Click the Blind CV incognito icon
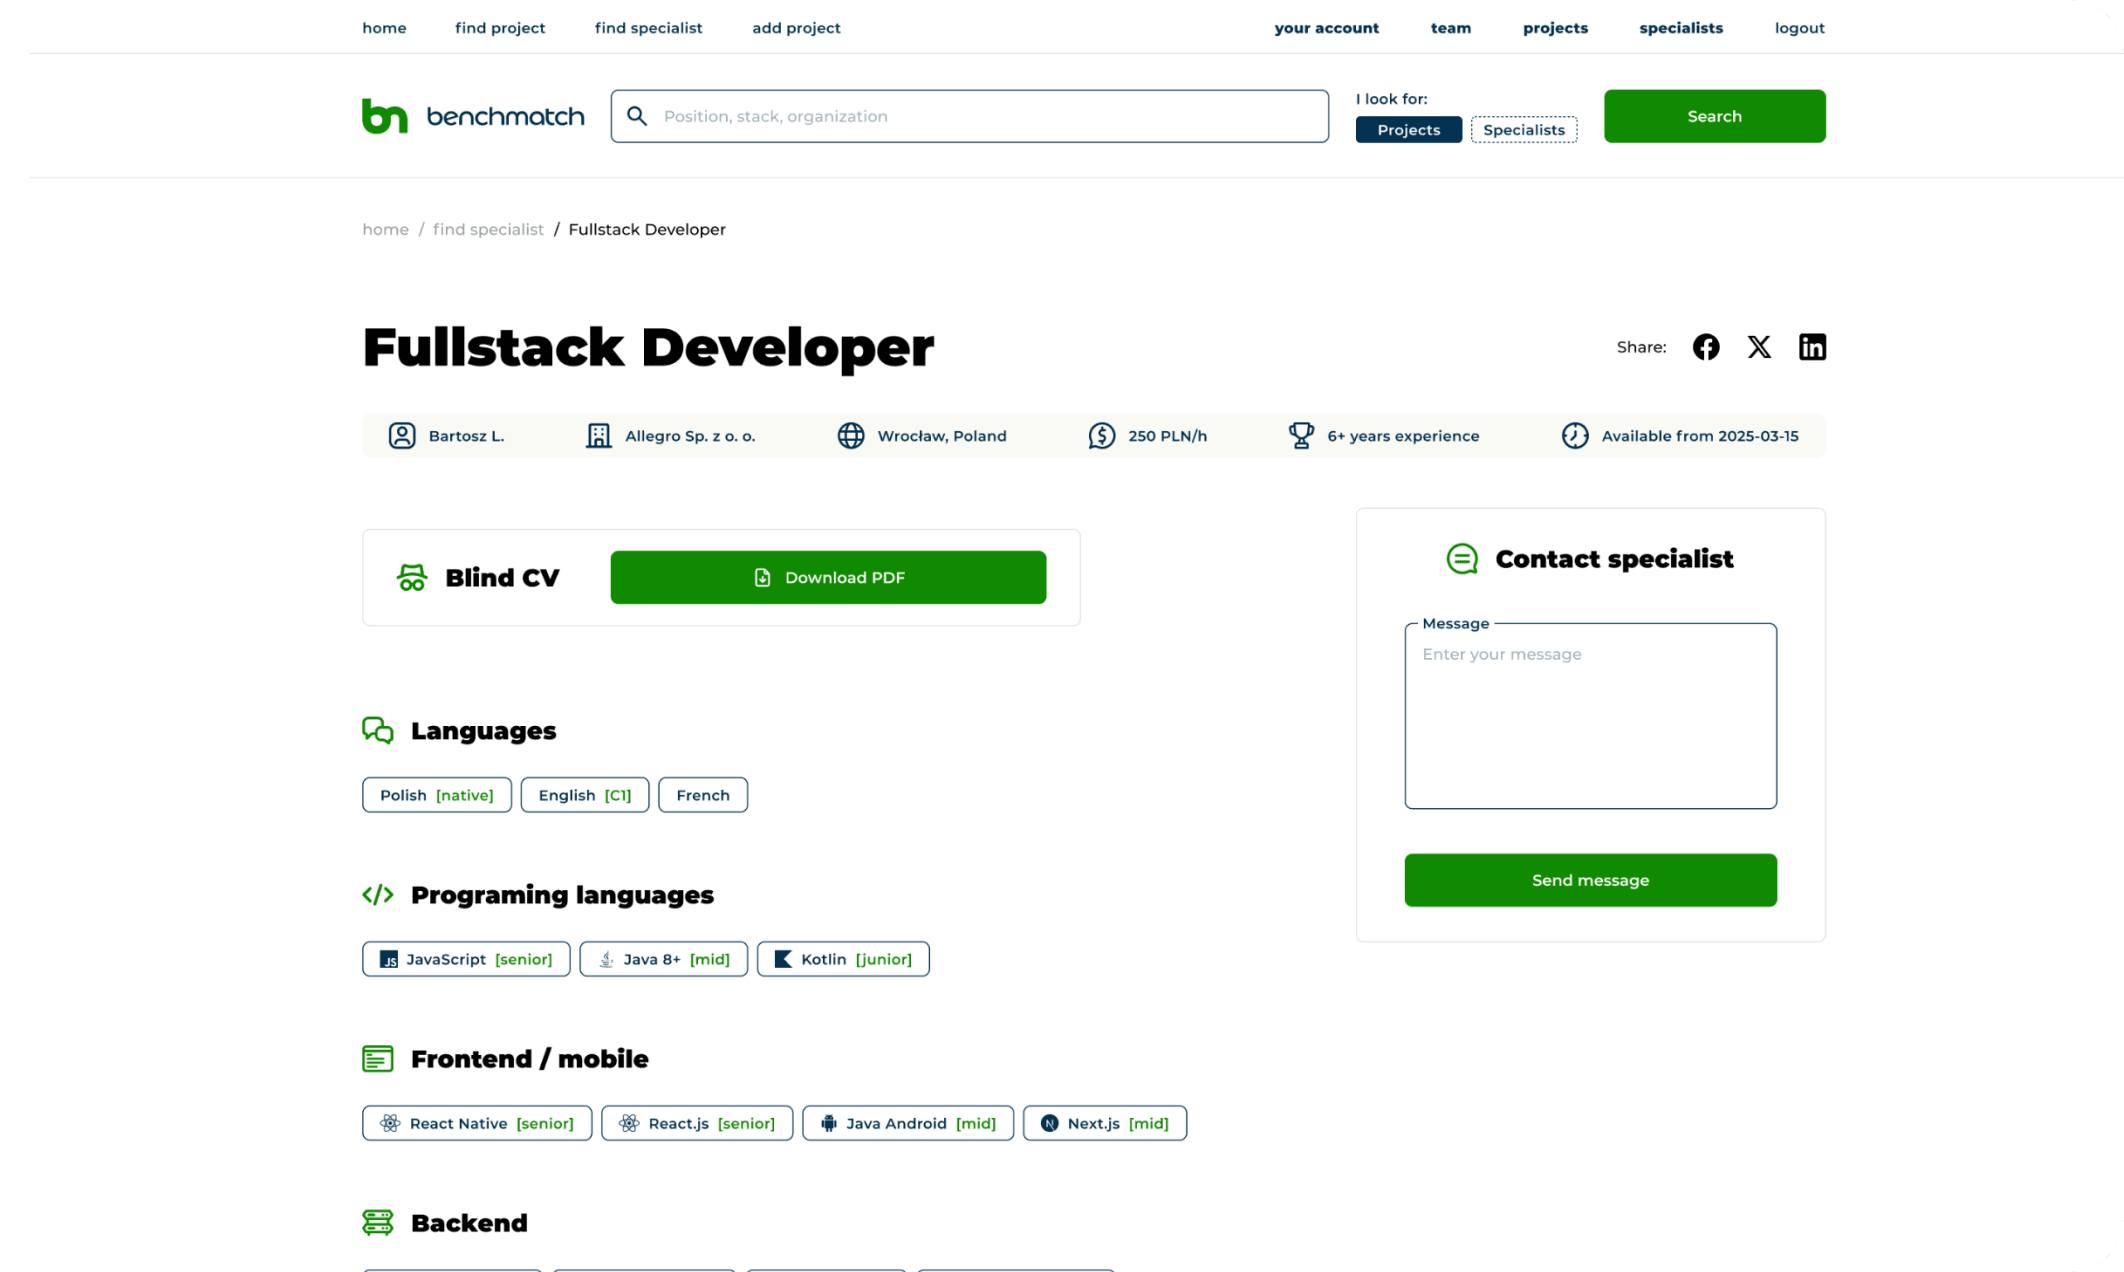This screenshot has width=2124, height=1272. [412, 578]
